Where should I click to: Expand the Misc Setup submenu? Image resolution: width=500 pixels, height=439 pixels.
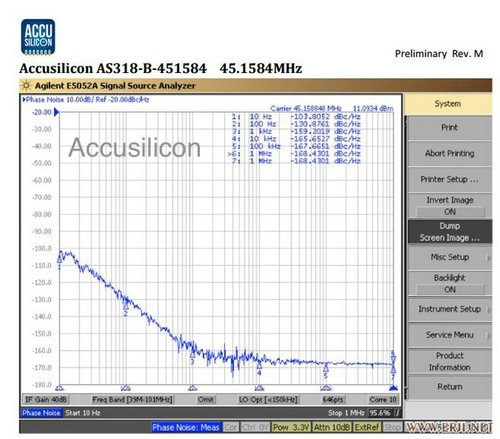tap(449, 257)
